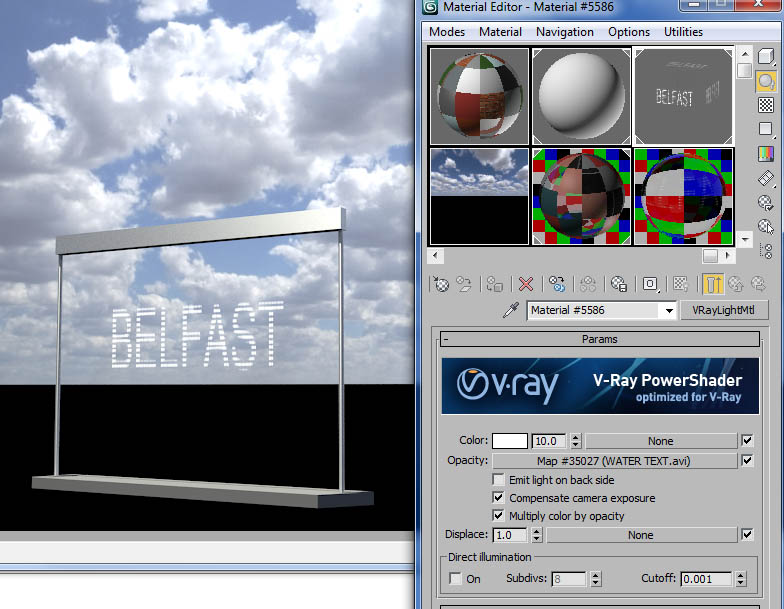Click the Color multiplier spinner arrows
This screenshot has width=784, height=609.
[576, 440]
